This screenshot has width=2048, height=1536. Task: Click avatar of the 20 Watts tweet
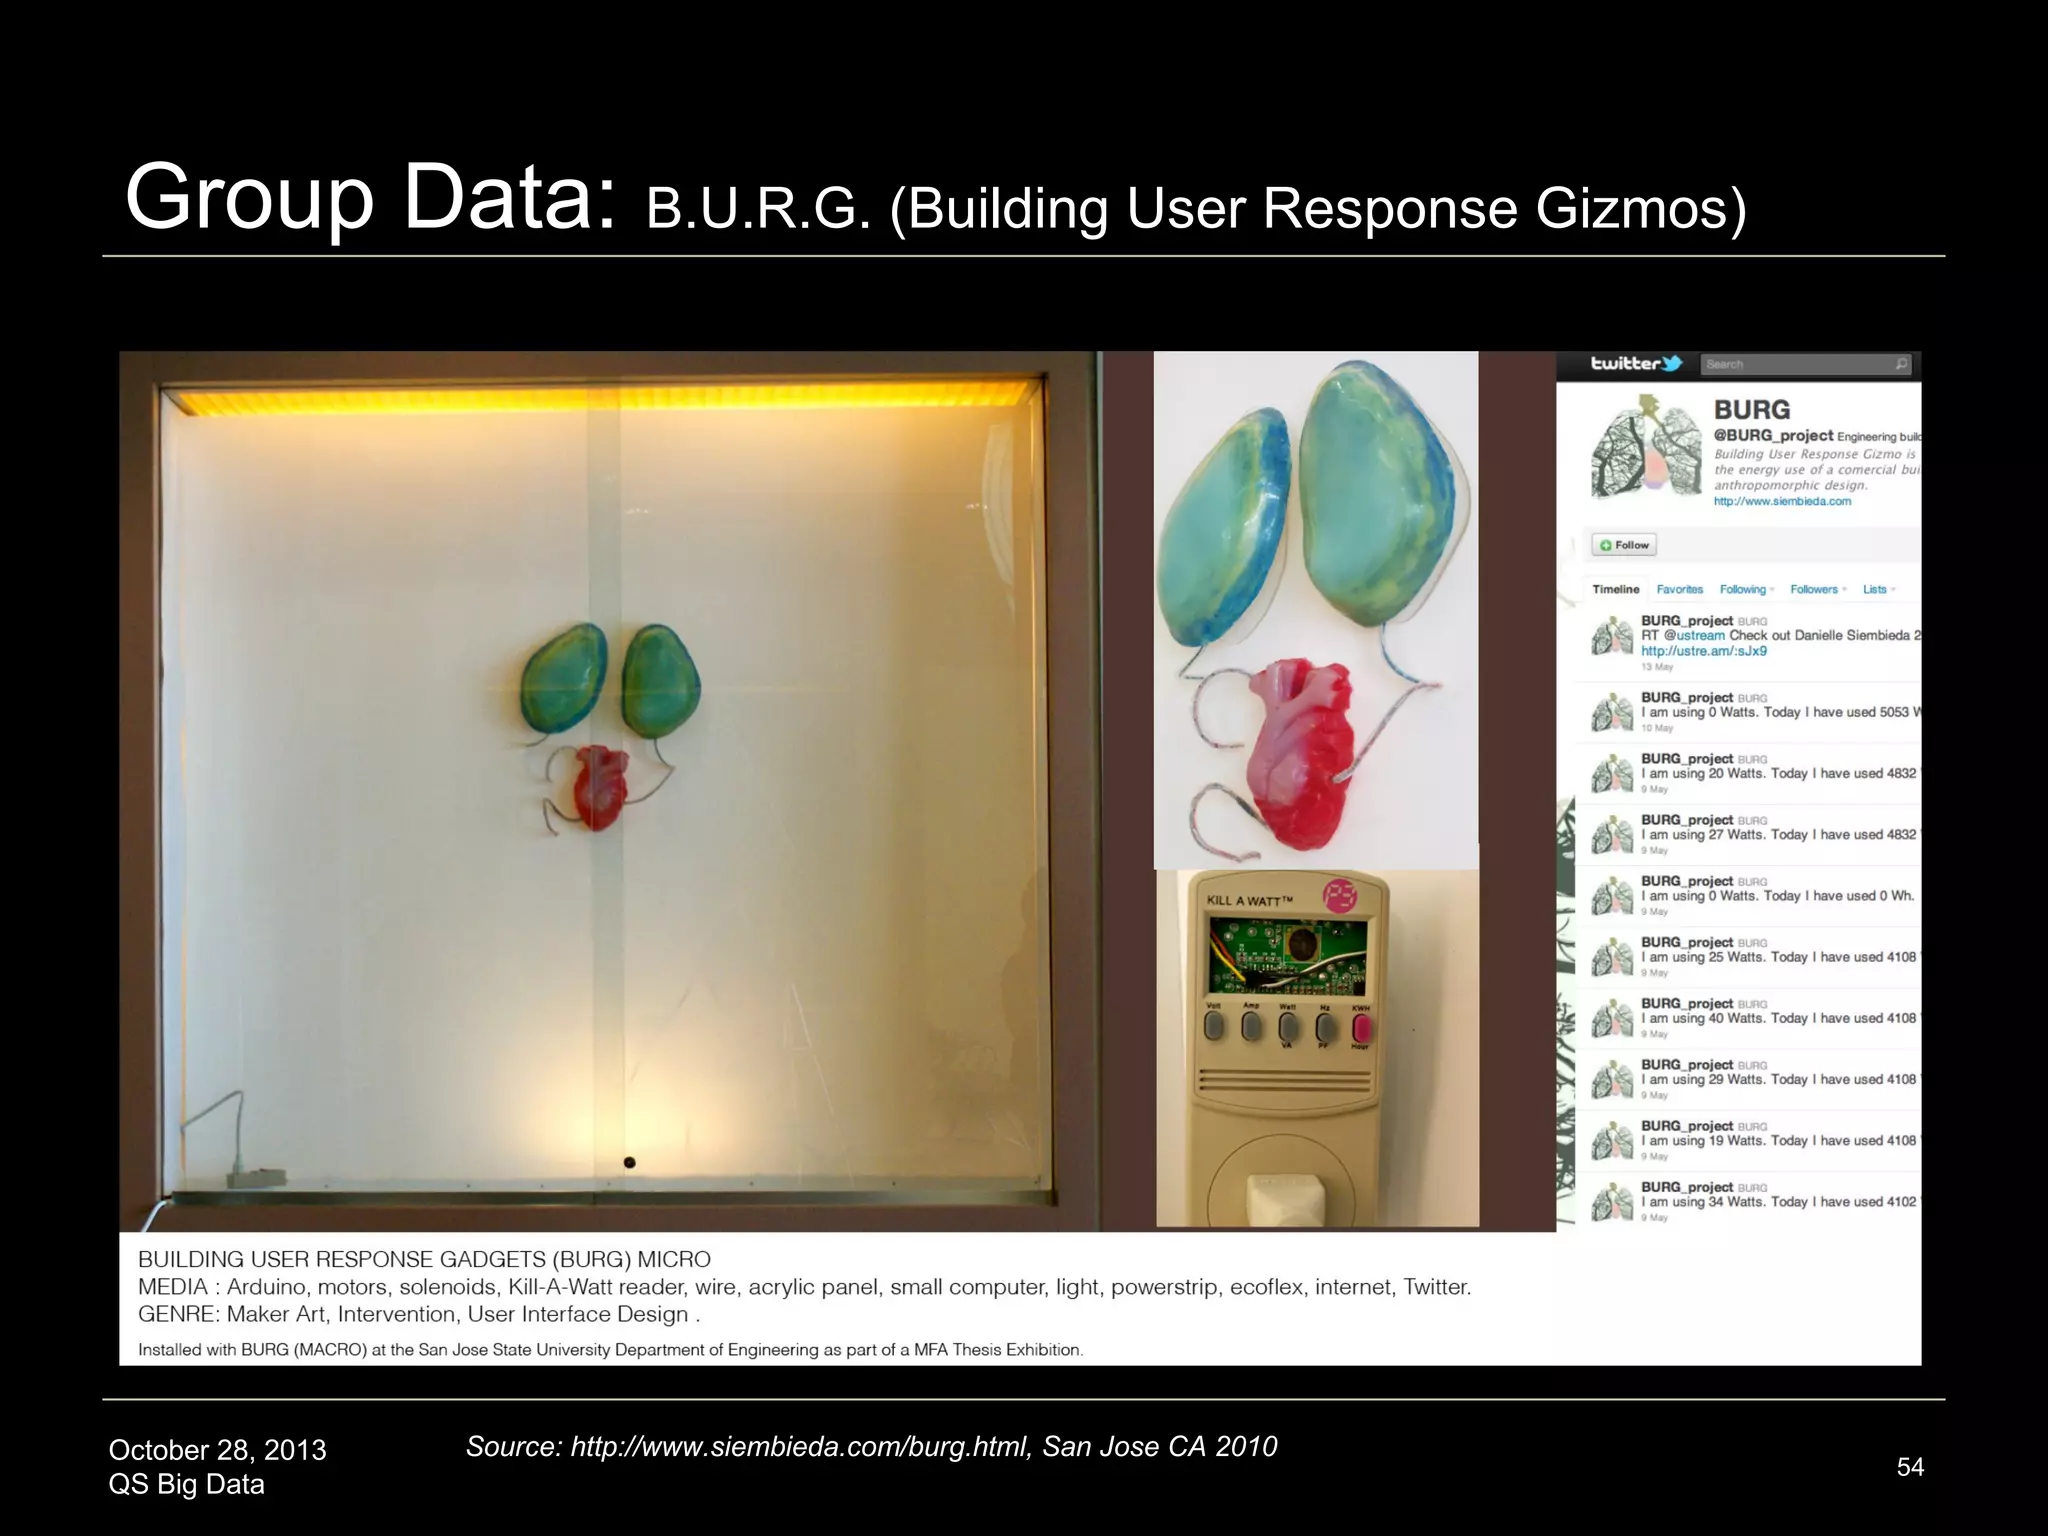1612,774
